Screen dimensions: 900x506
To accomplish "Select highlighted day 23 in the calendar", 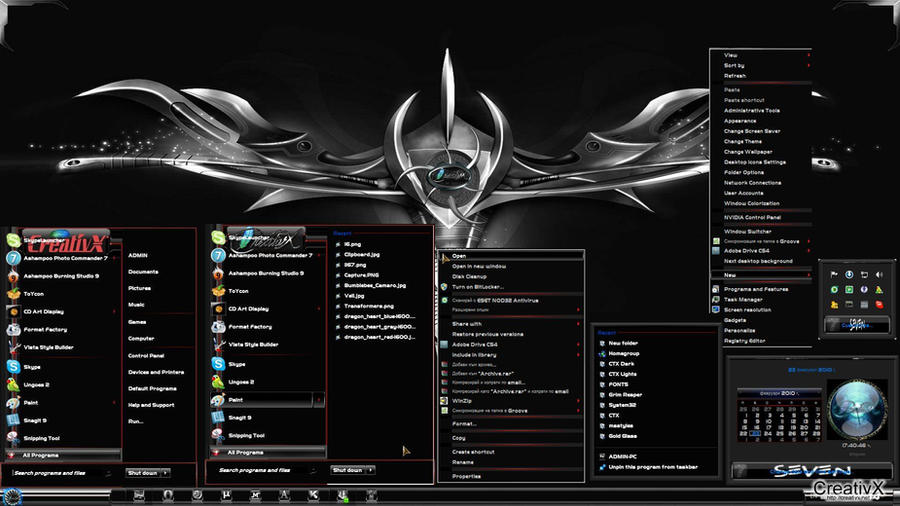I will point(755,434).
